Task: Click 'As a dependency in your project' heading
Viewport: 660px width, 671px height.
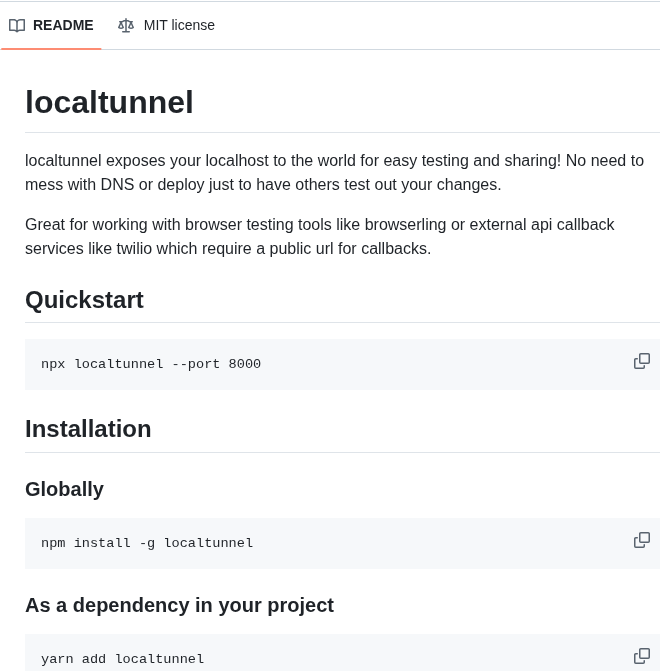Action: click(x=179, y=605)
